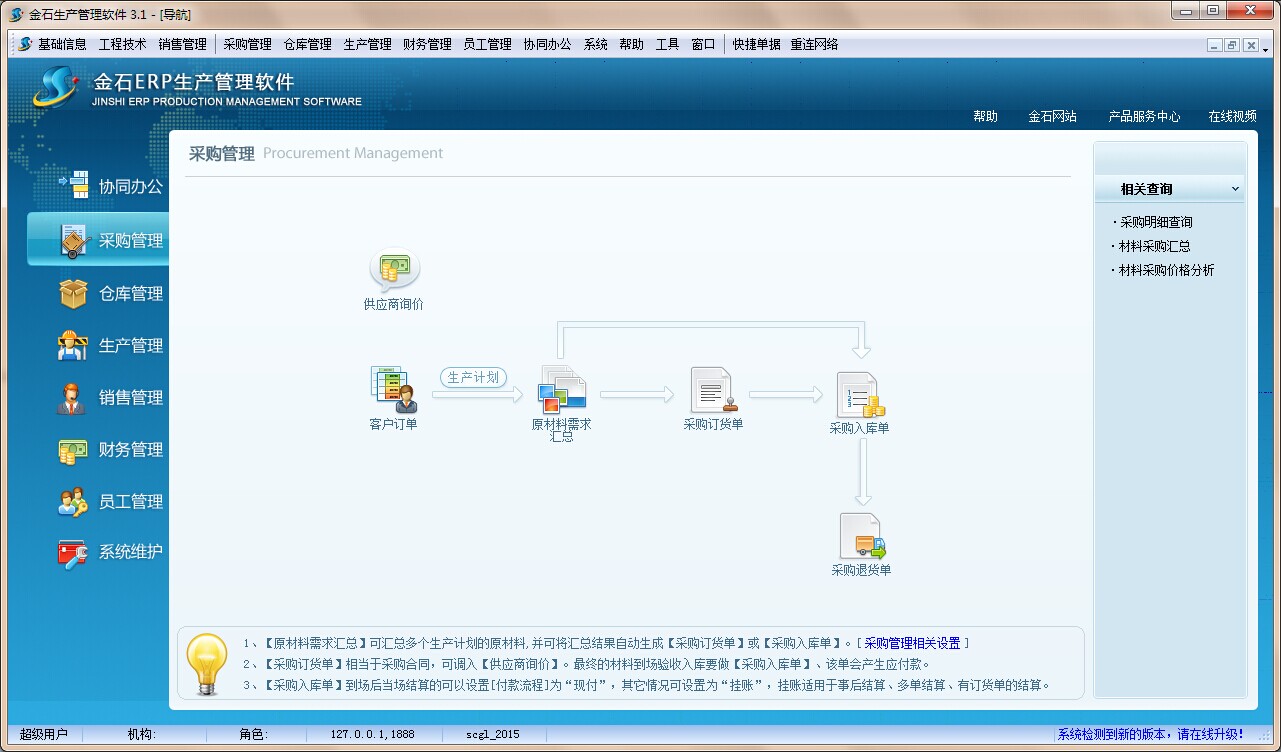Select 仓库管理 in the sidebar
Viewport: 1281px width, 752px height.
(110, 293)
